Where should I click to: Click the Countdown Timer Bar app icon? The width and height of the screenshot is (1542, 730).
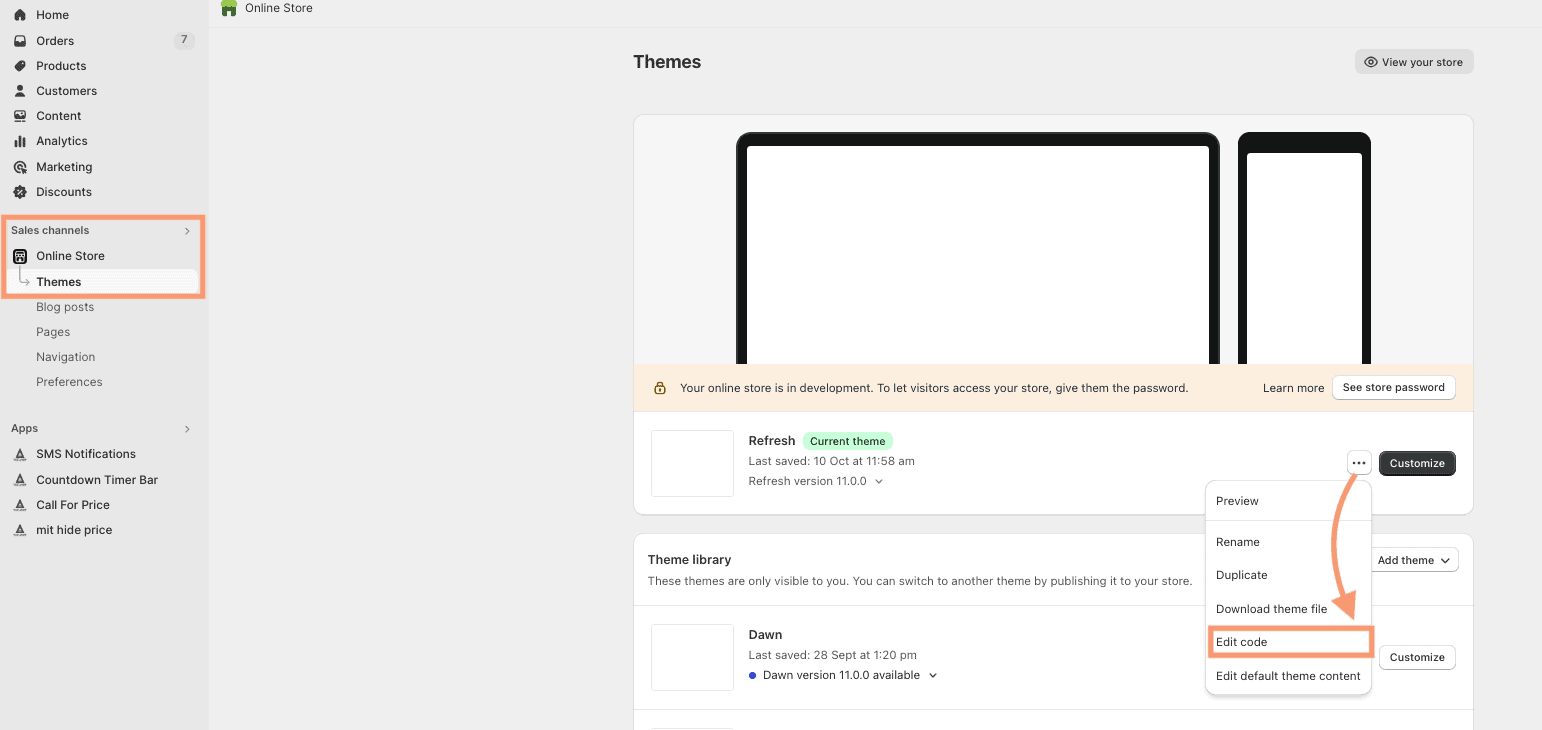(x=20, y=480)
